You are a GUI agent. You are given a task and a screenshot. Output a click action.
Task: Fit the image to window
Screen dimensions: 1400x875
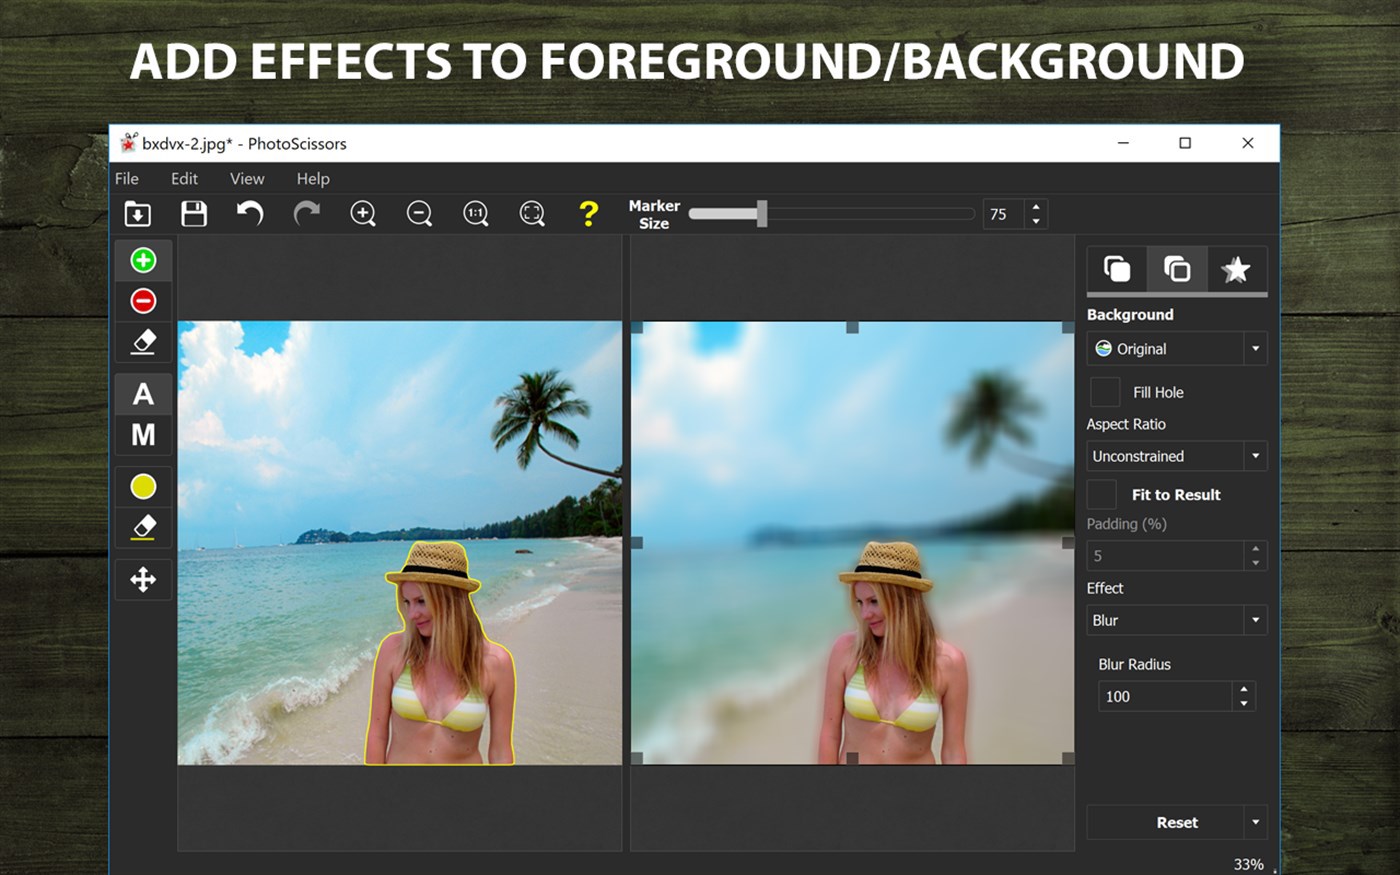(x=532, y=213)
